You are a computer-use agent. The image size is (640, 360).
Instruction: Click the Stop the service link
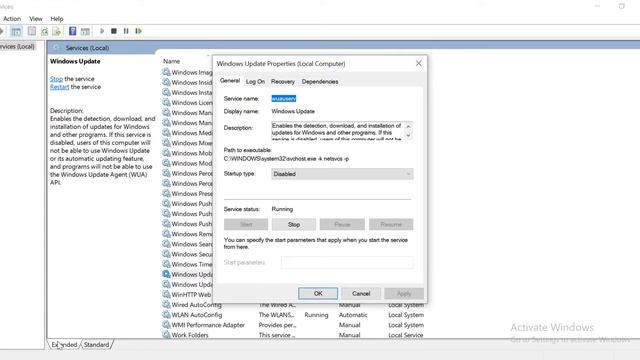click(x=56, y=79)
